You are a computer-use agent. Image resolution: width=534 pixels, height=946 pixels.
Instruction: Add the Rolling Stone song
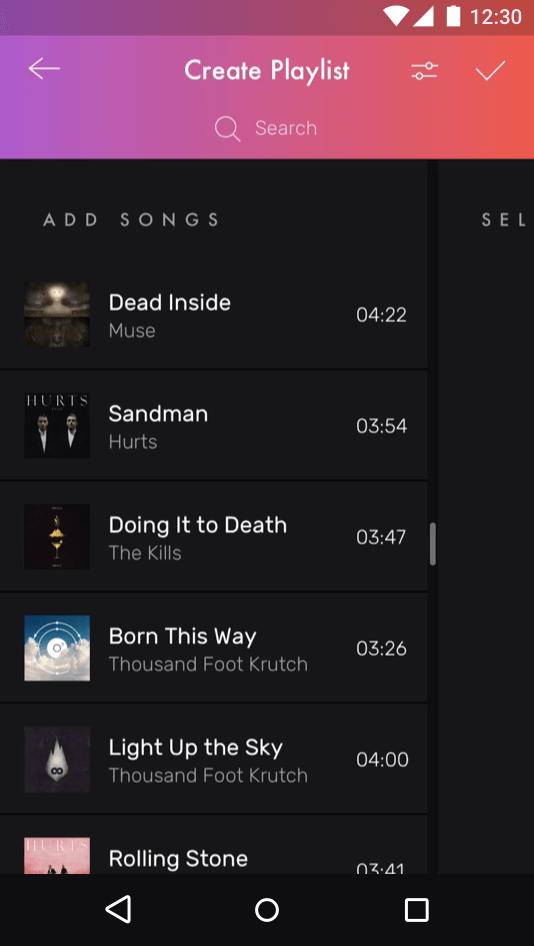214,845
